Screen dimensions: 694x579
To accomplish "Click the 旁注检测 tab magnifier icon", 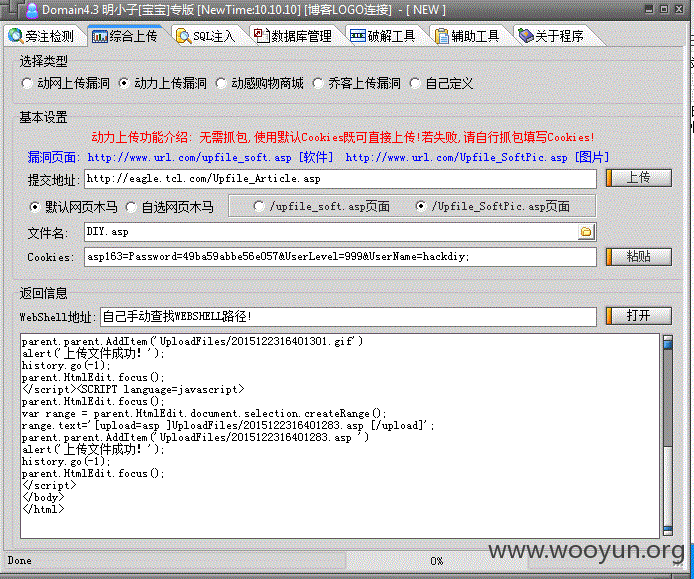I will pos(15,36).
